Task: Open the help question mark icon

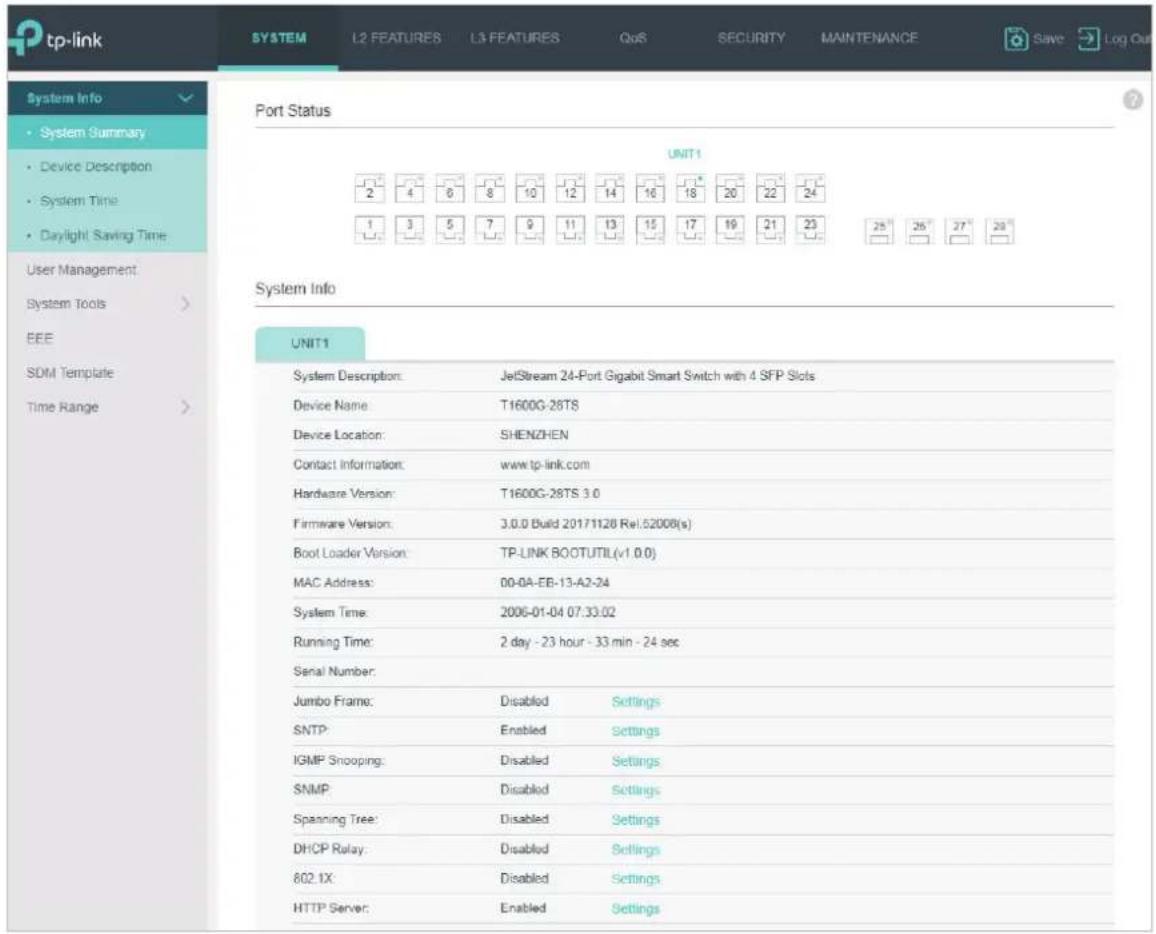Action: coord(1132,100)
